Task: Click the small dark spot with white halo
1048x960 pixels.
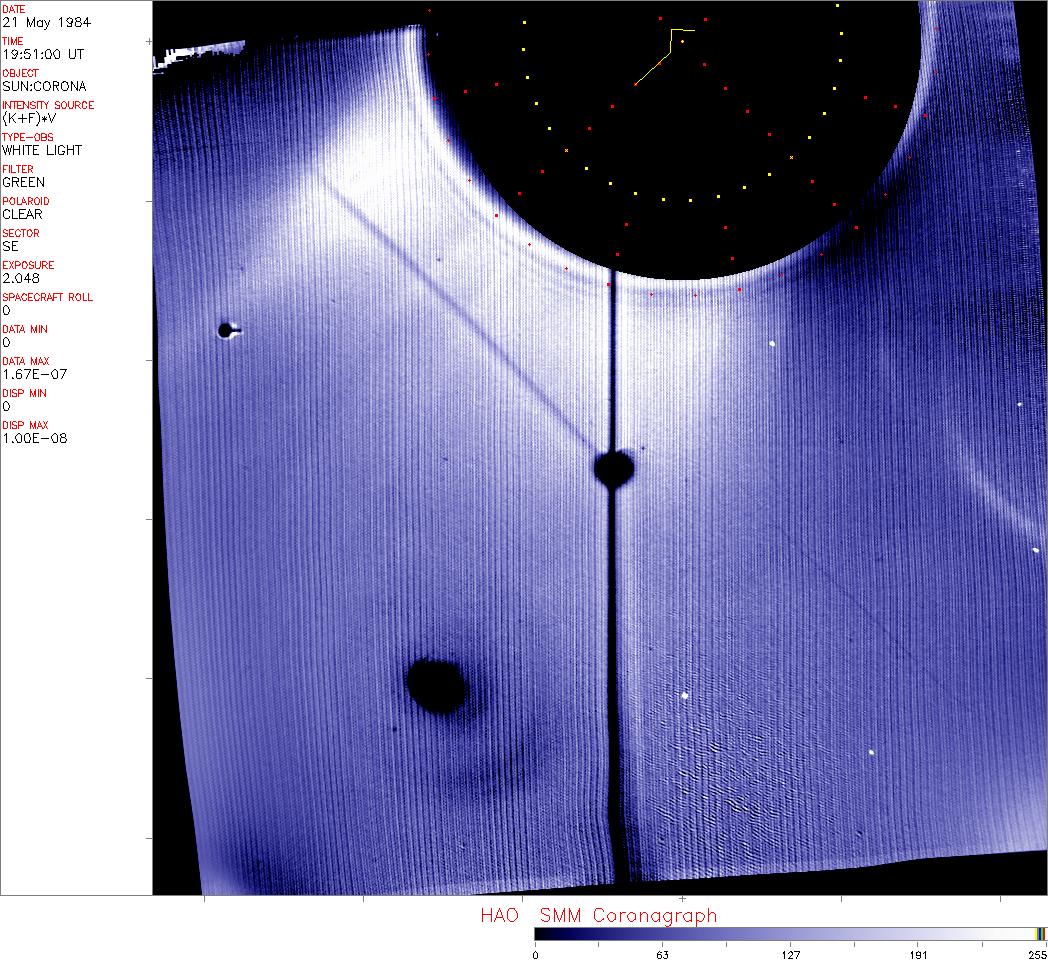Action: (227, 329)
